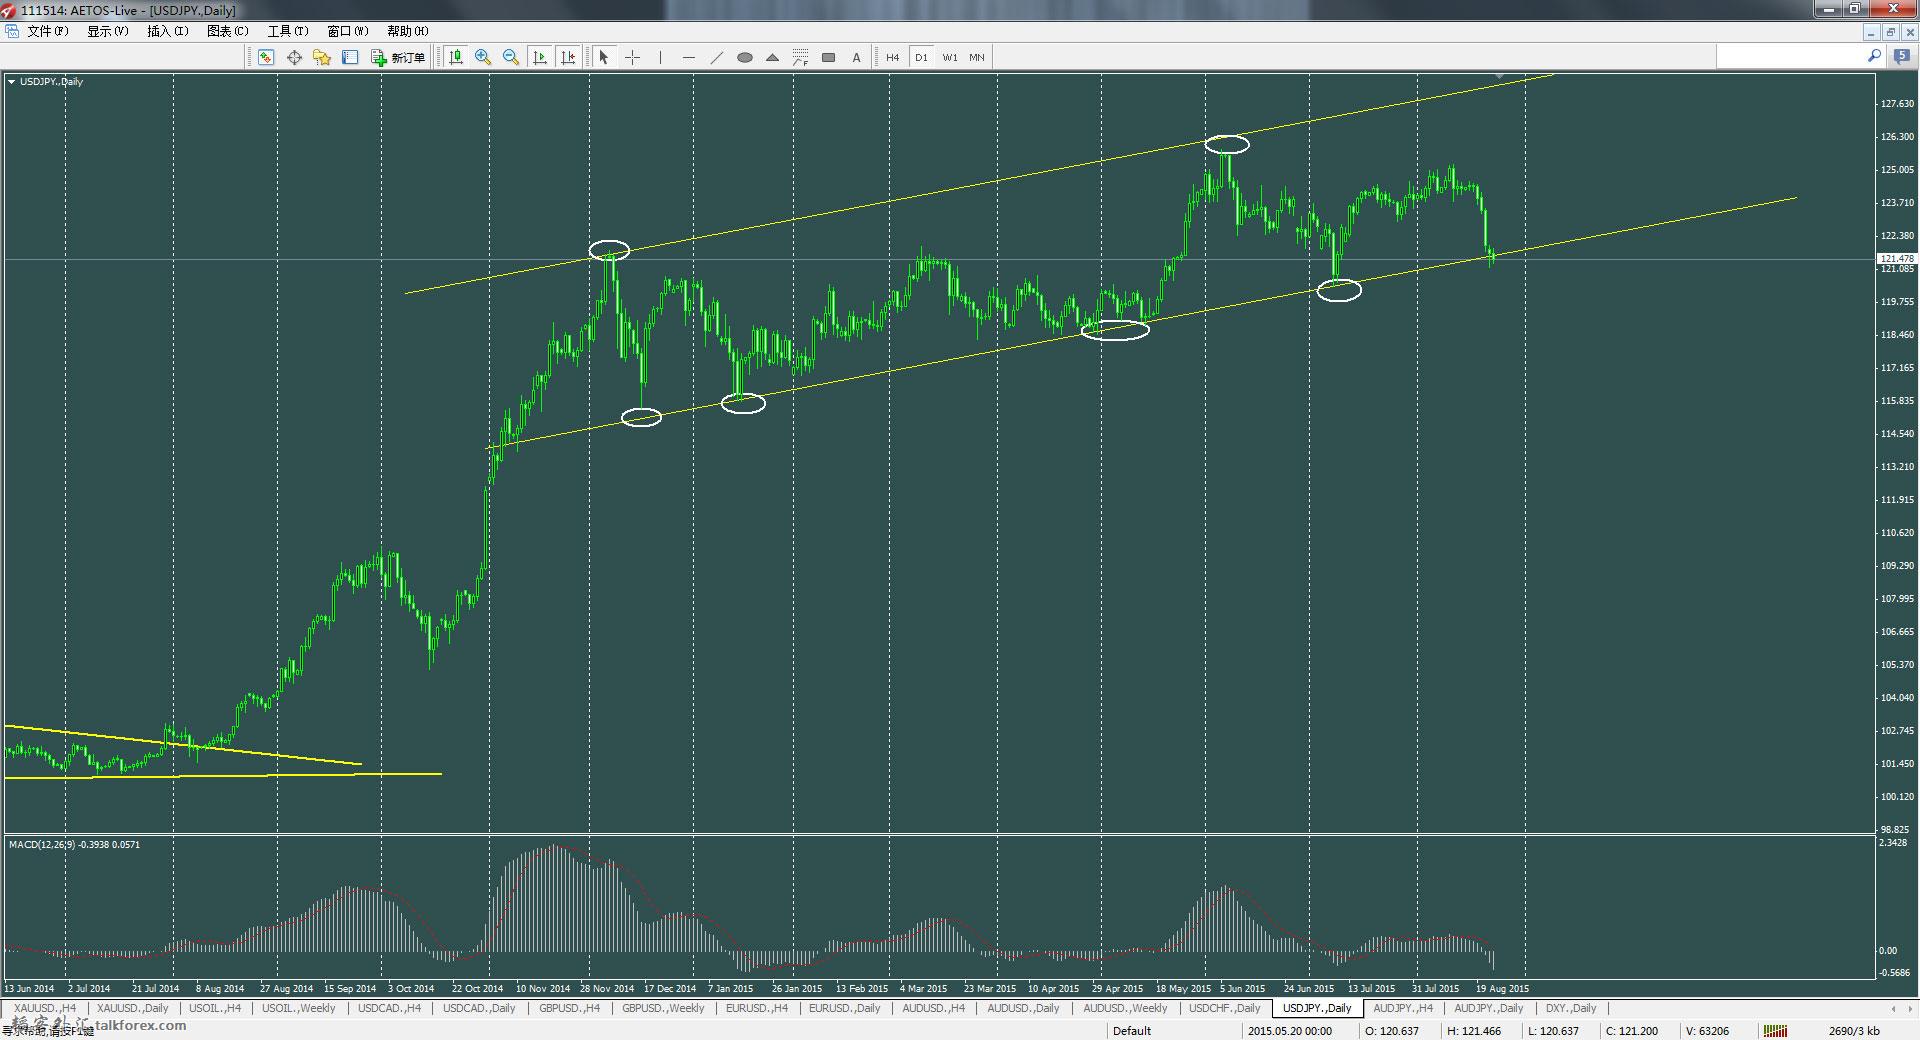Switch timeframe to D1
Image resolution: width=1920 pixels, height=1040 pixels.
click(x=921, y=57)
